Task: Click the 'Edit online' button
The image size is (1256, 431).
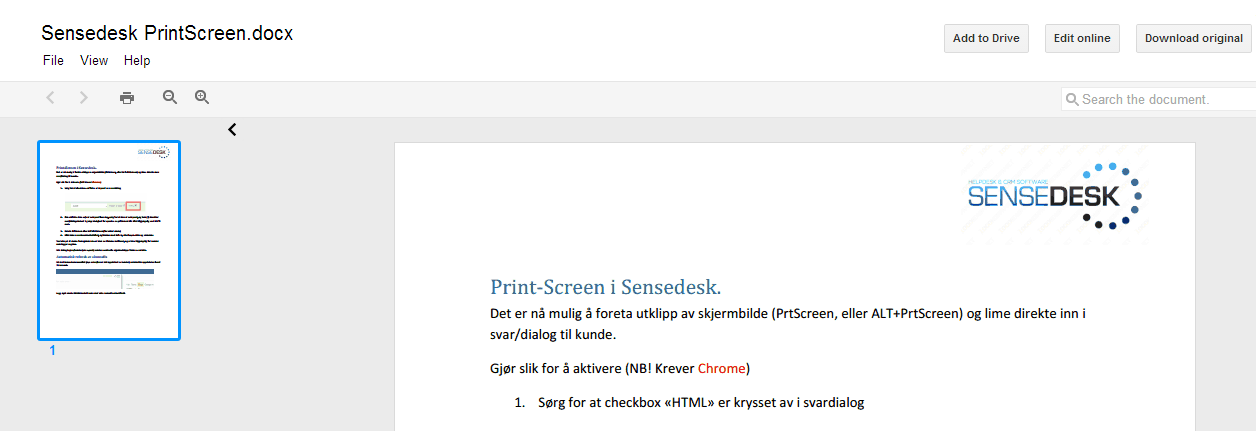Action: pyautogui.click(x=1082, y=38)
